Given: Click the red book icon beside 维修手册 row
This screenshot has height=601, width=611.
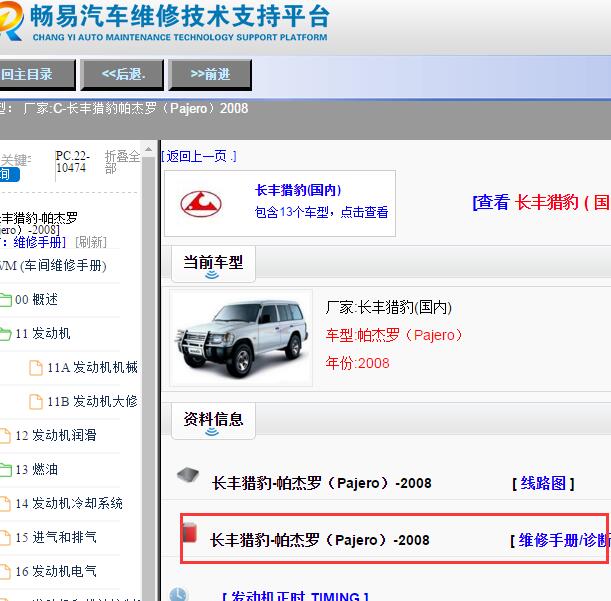Looking at the screenshot, I should [190, 532].
